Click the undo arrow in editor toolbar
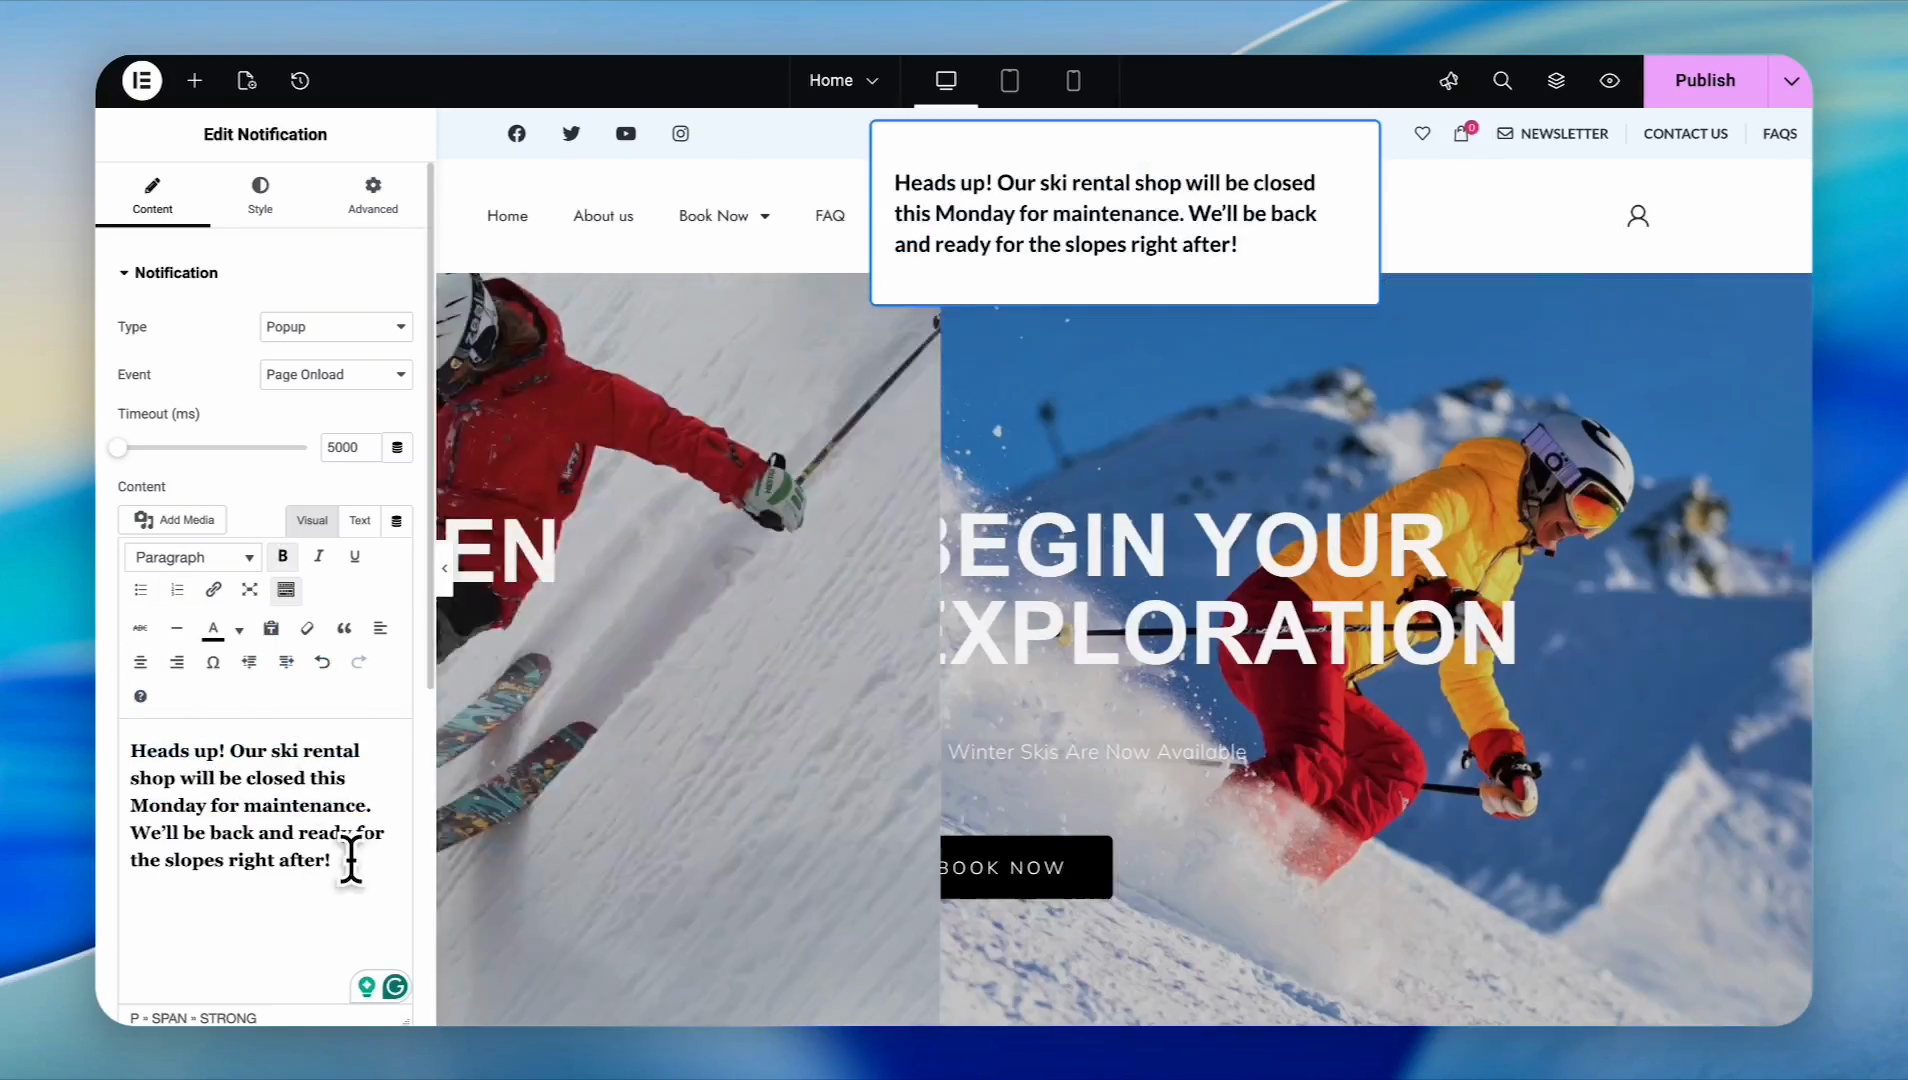The image size is (1908, 1080). [322, 662]
